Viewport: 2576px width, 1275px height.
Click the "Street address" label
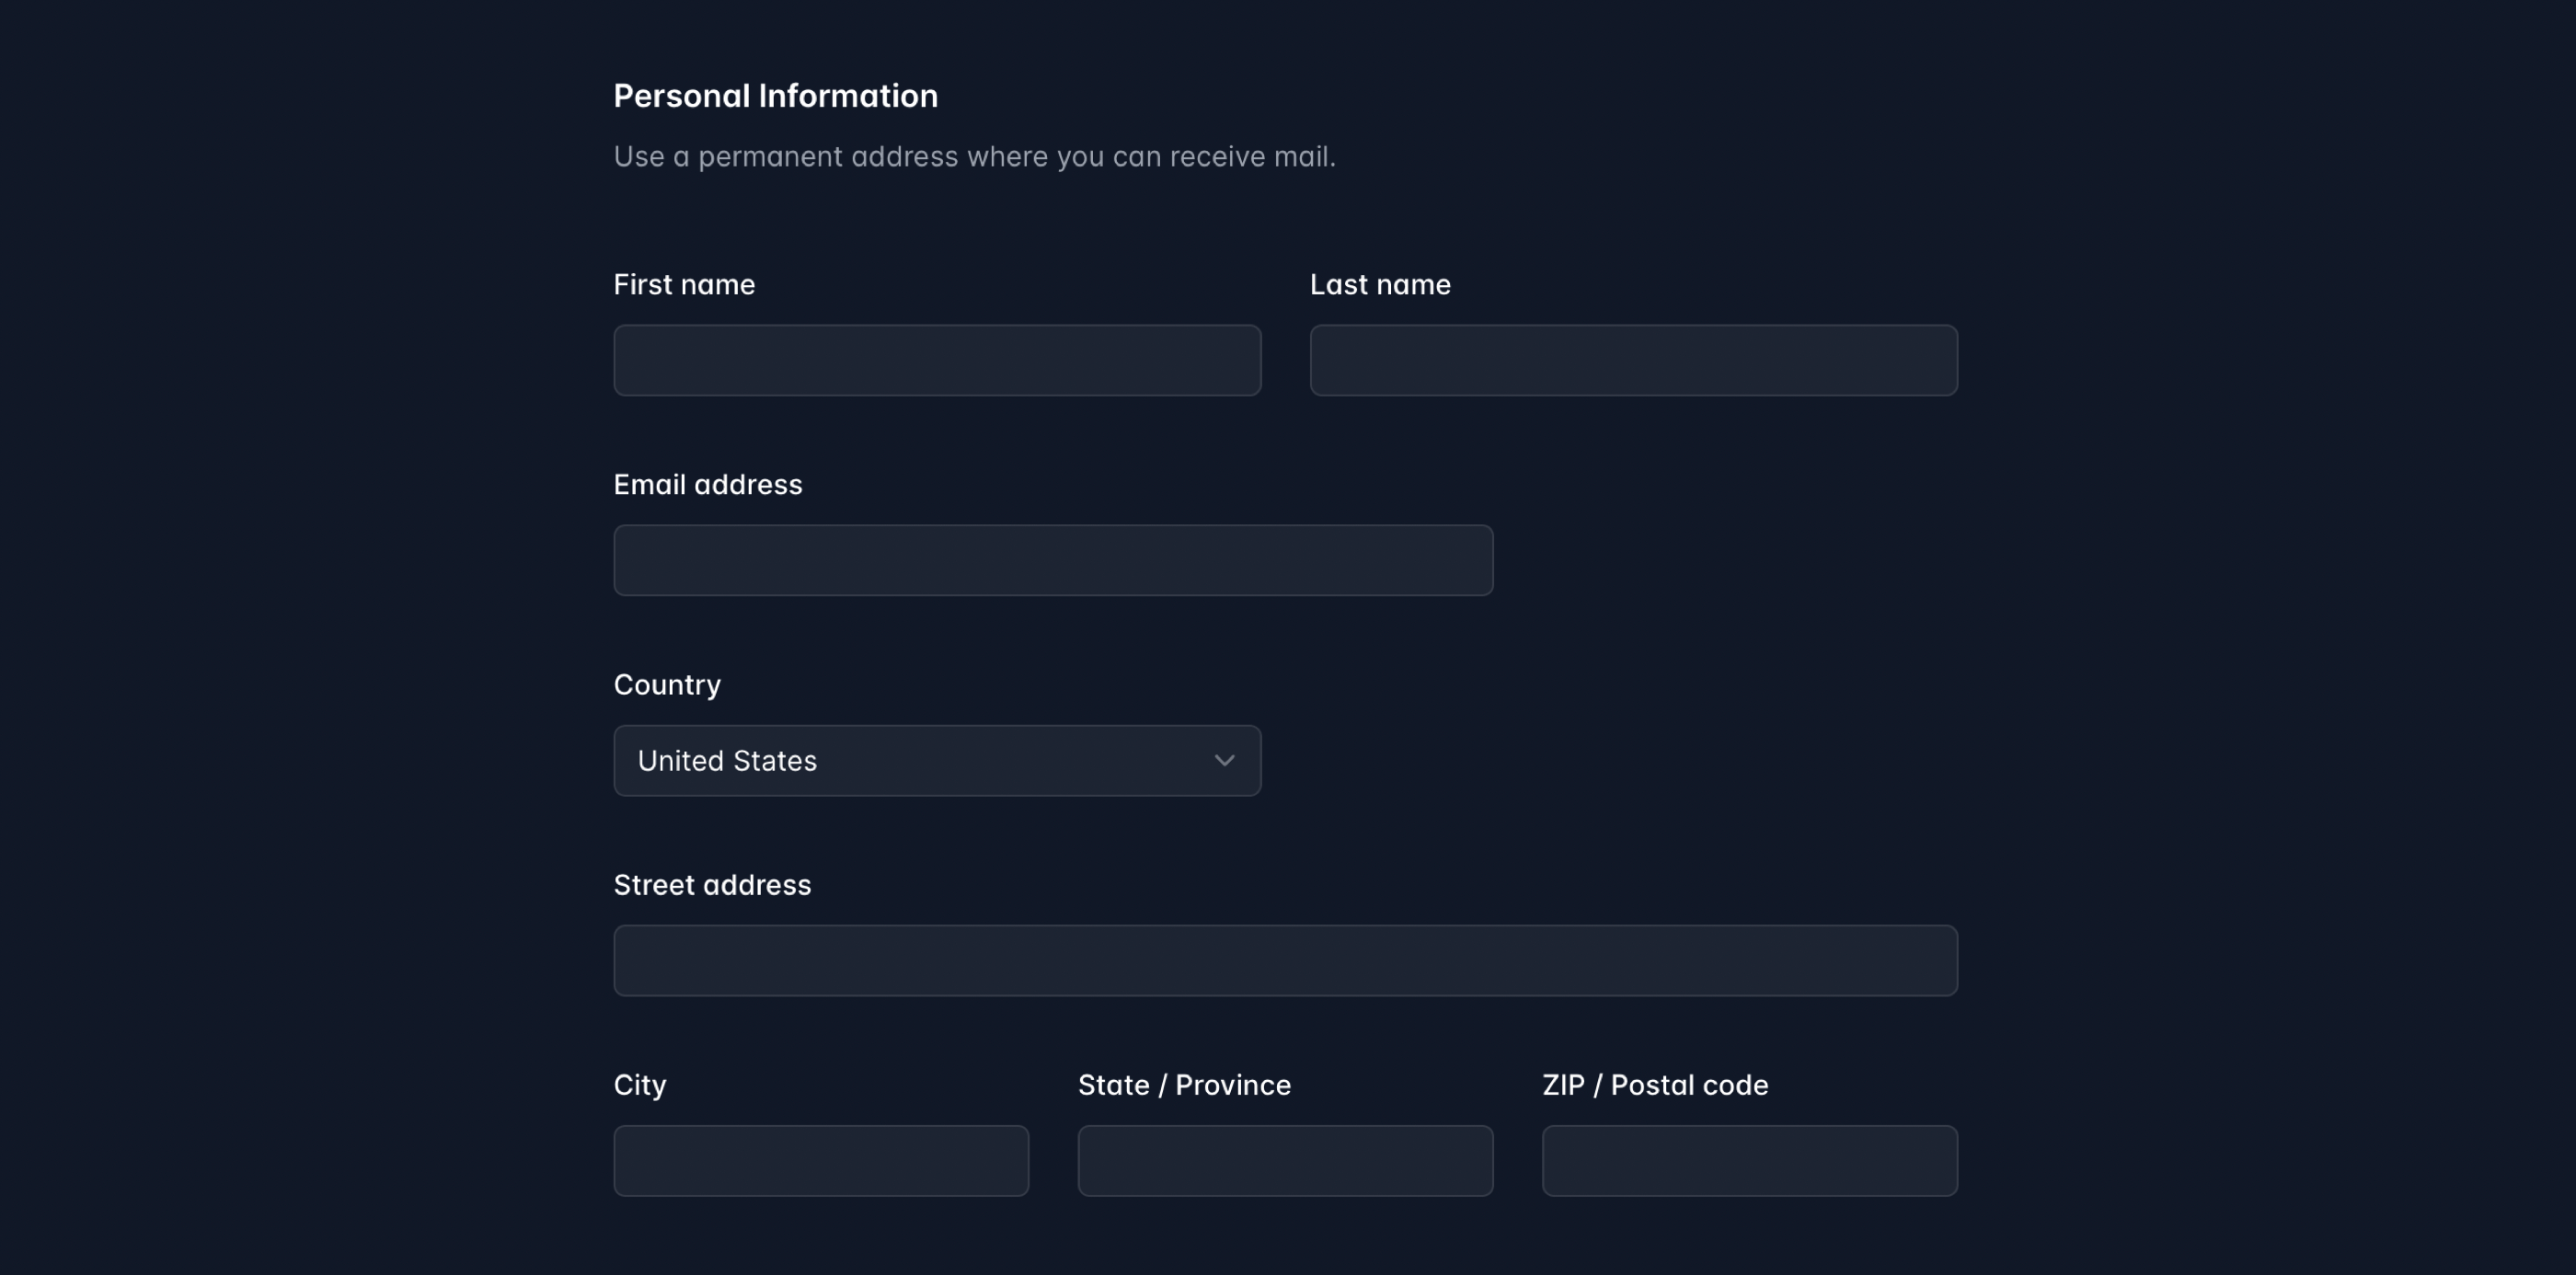point(712,885)
